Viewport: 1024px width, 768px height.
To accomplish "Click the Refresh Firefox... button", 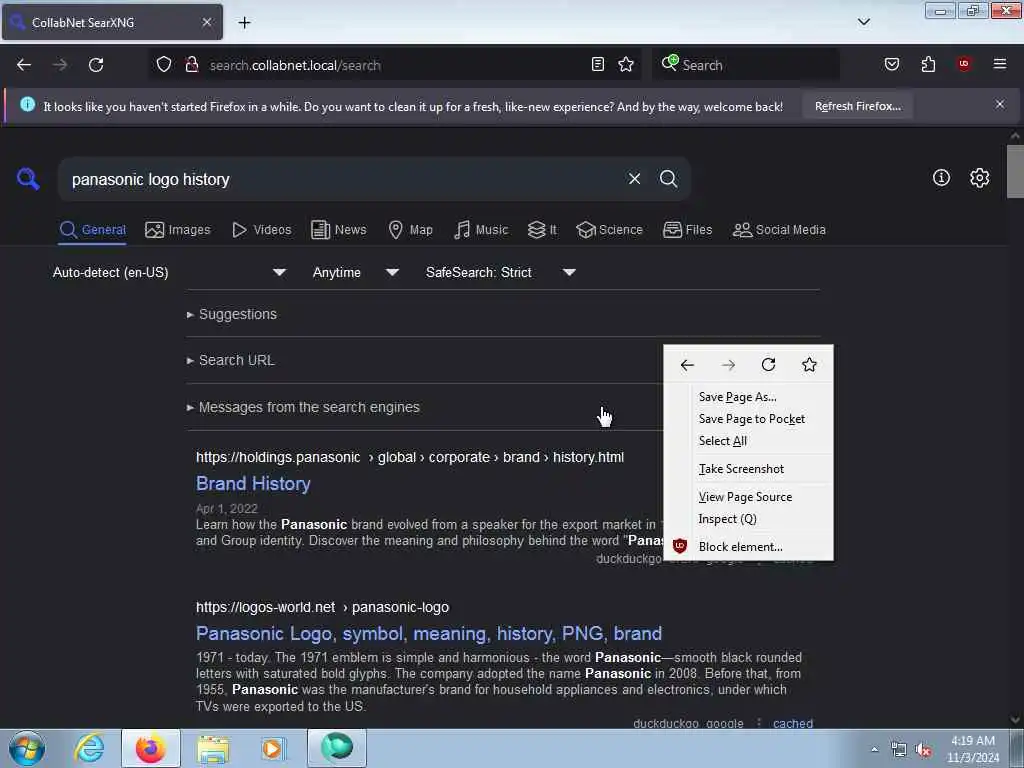I will coord(857,106).
